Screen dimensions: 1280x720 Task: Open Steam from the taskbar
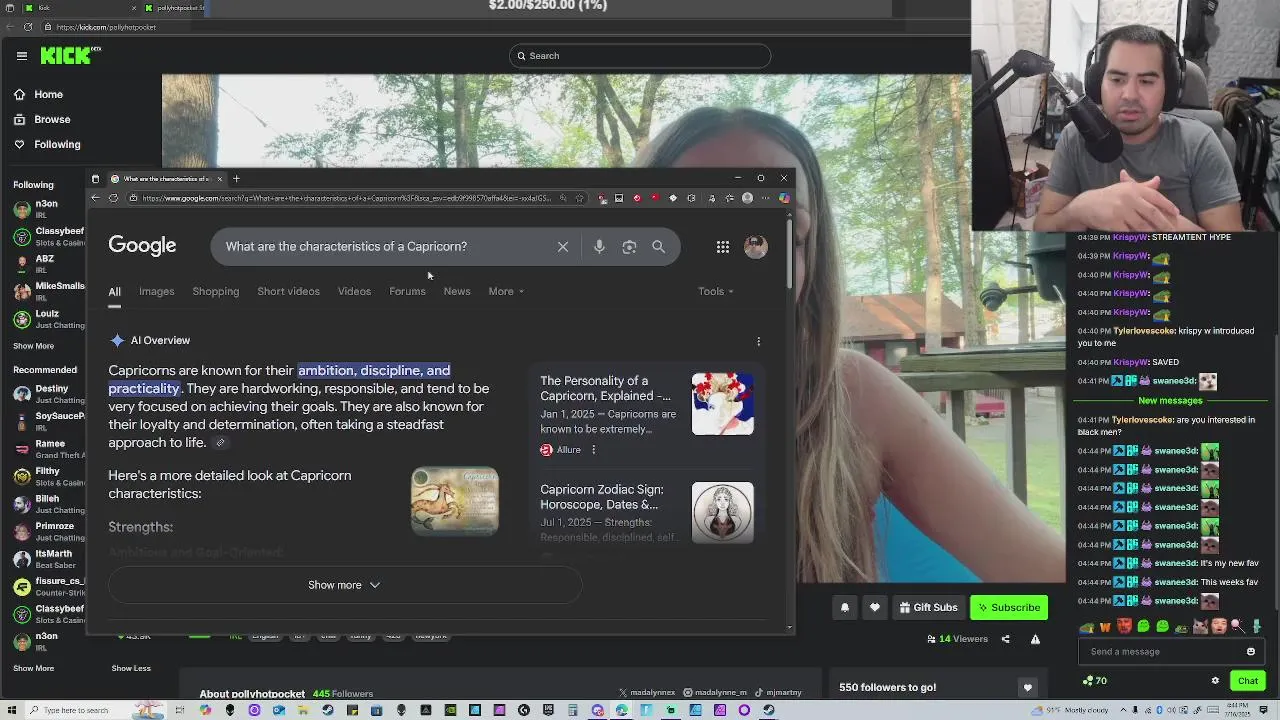[x=328, y=710]
